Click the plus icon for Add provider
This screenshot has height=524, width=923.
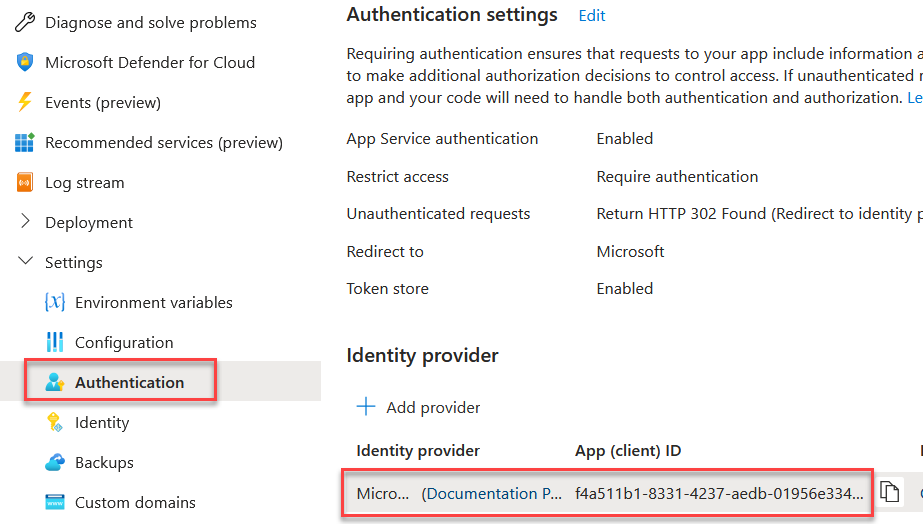[x=366, y=406]
